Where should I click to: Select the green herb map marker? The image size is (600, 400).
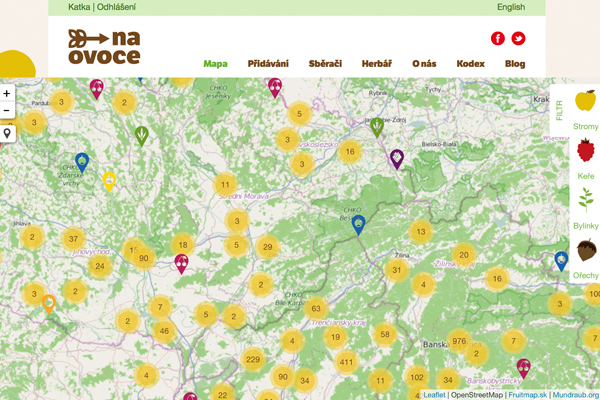[x=142, y=134]
